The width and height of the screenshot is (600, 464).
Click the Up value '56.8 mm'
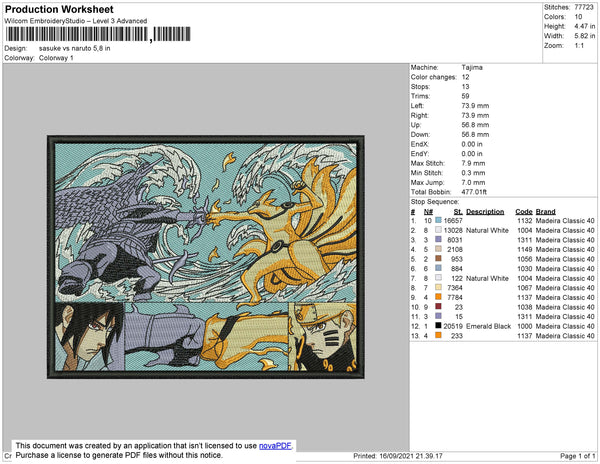click(475, 125)
